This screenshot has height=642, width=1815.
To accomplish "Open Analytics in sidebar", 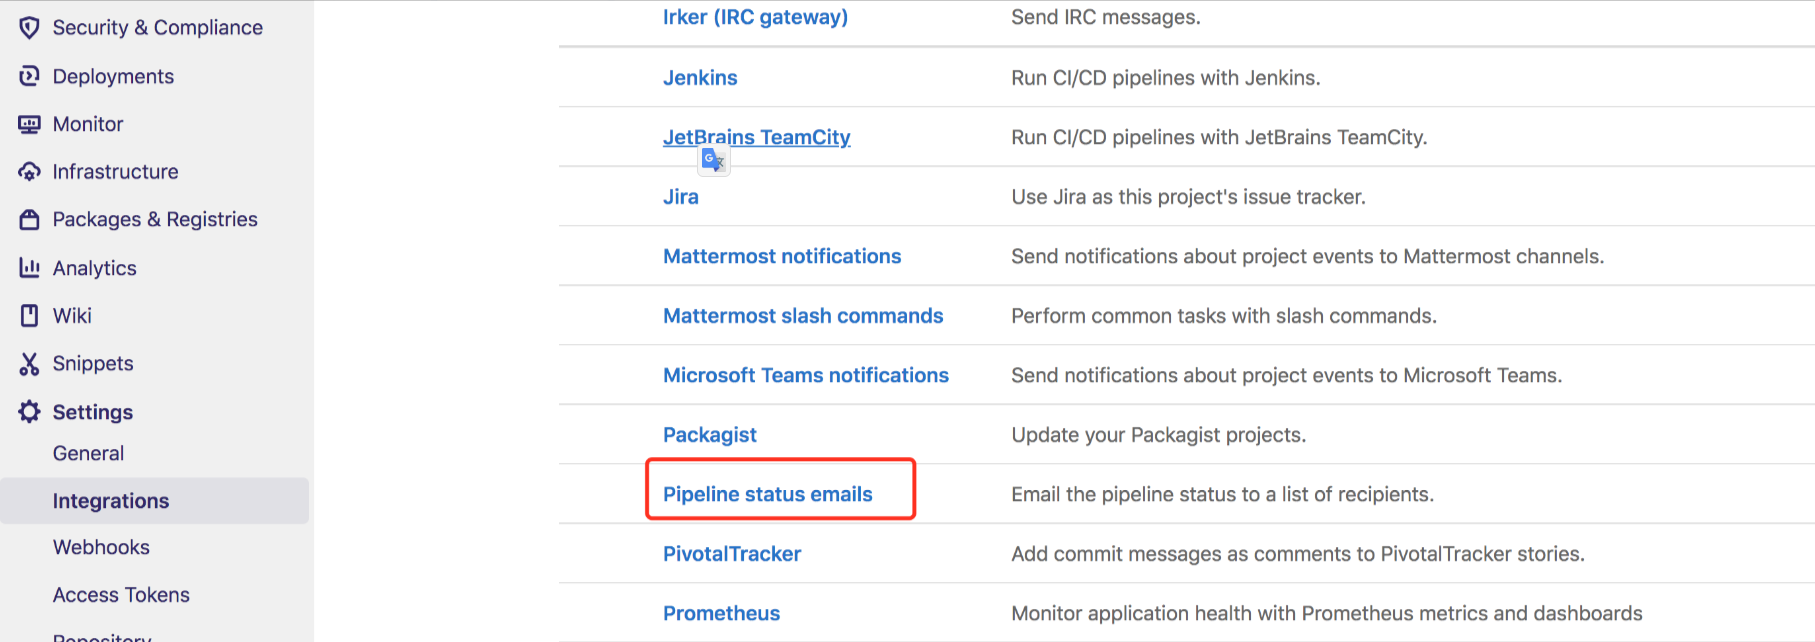I will pos(94,268).
